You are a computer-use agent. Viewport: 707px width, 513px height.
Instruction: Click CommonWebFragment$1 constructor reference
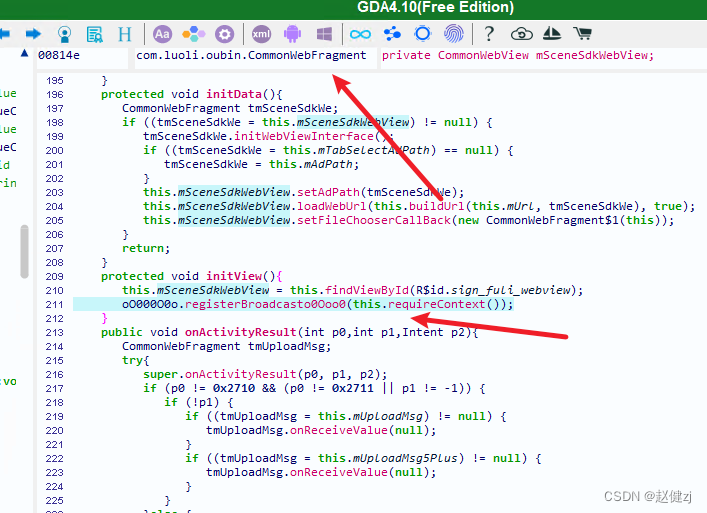552,220
